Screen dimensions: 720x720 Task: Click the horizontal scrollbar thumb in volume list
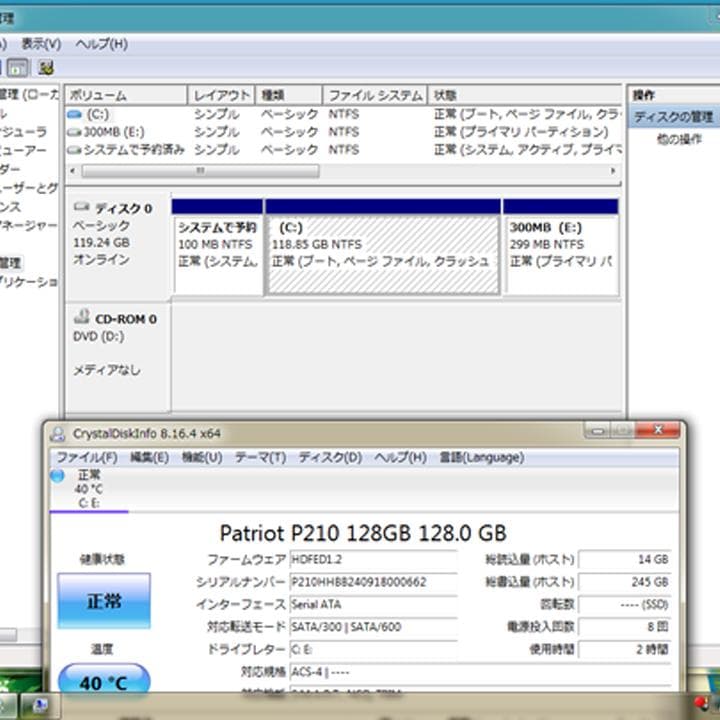[x=200, y=171]
